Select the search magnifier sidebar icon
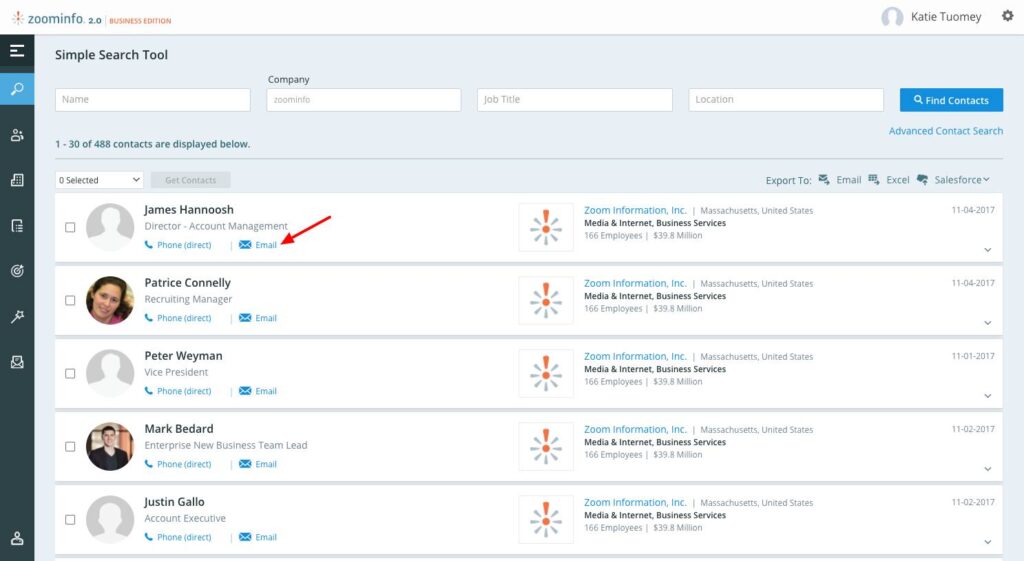1024x561 pixels. (17, 89)
